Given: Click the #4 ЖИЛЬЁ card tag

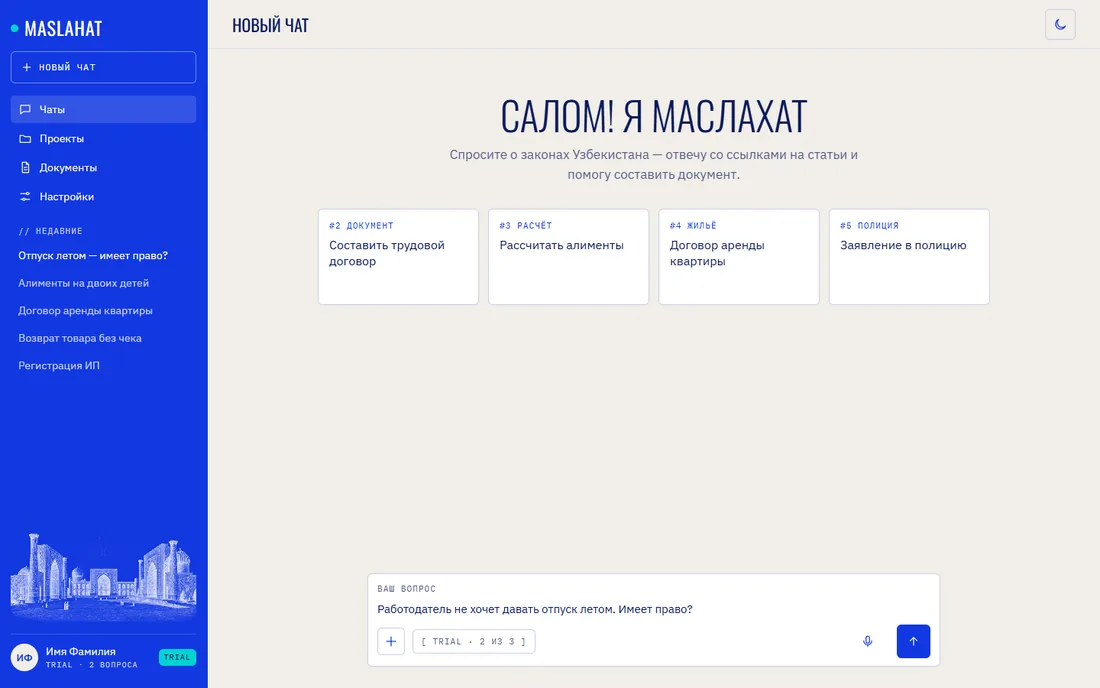Looking at the screenshot, I should click(693, 225).
